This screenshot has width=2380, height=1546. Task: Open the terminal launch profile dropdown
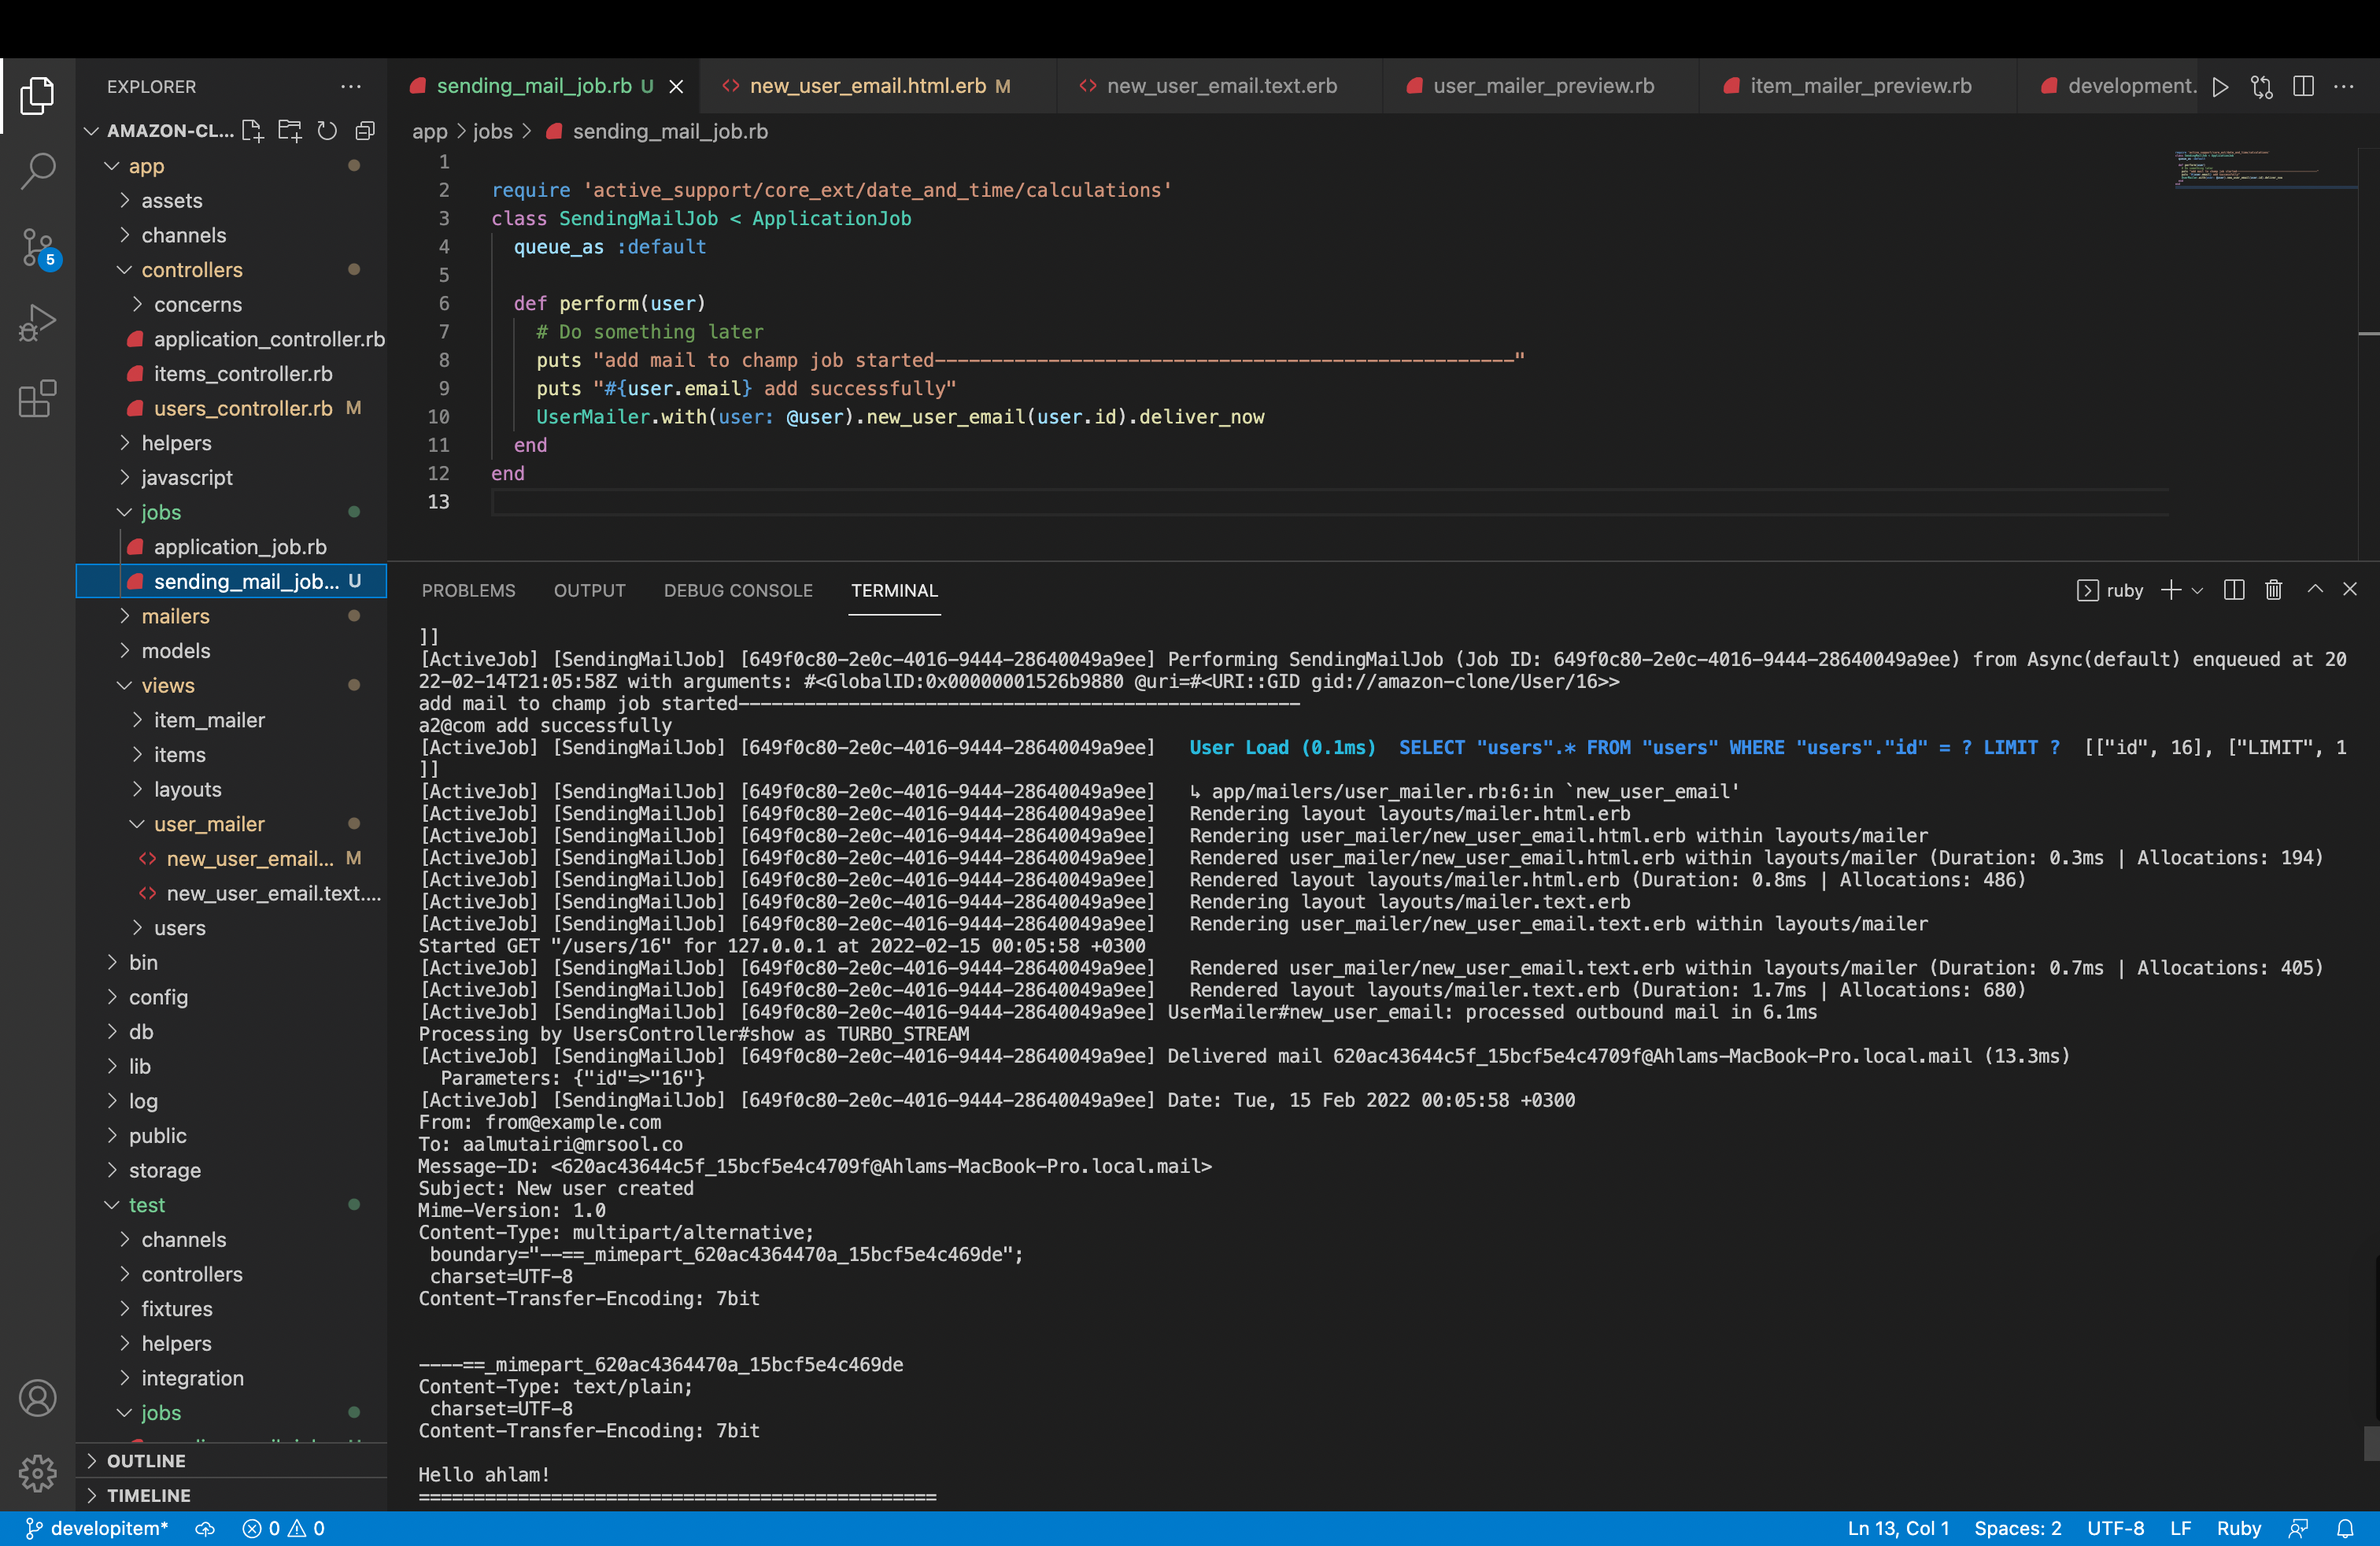tap(2197, 590)
